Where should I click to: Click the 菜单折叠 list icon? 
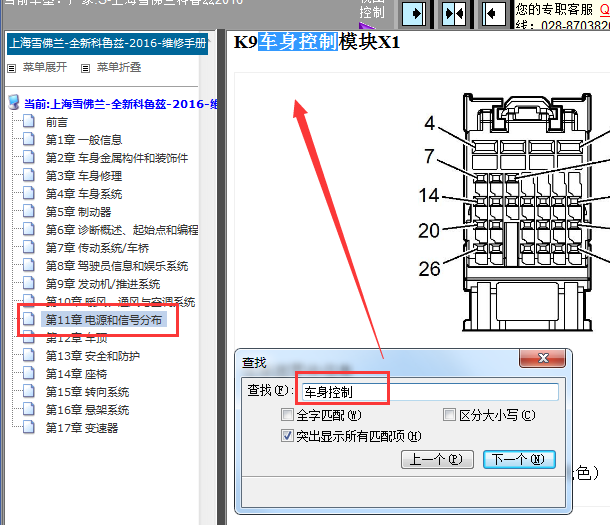click(x=85, y=68)
